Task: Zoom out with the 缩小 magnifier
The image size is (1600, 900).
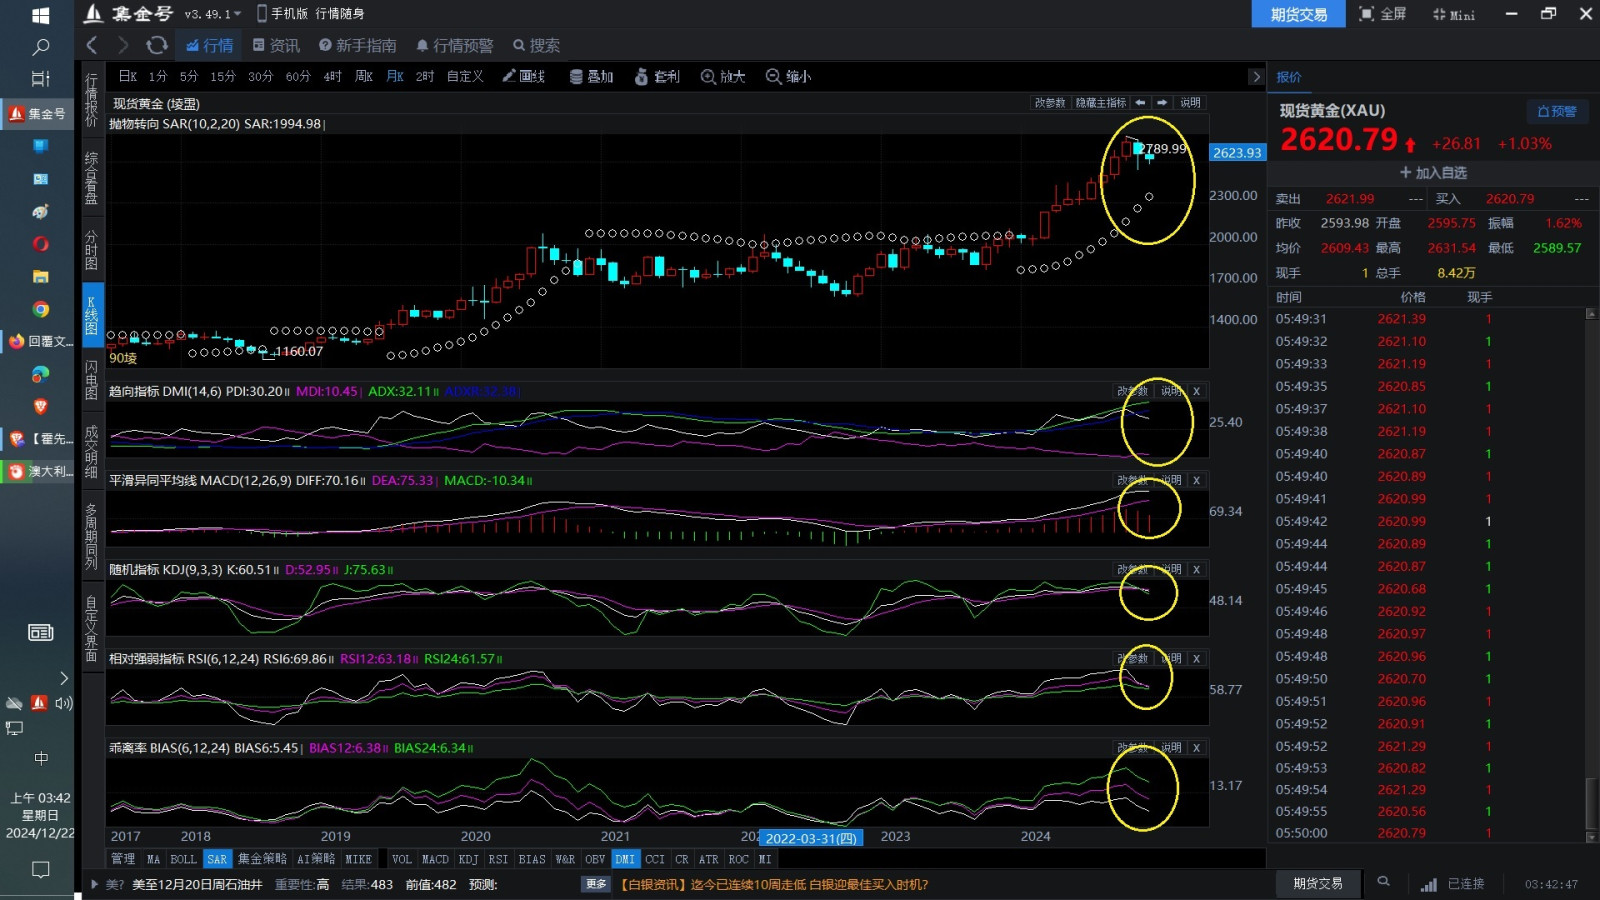Action: click(788, 76)
